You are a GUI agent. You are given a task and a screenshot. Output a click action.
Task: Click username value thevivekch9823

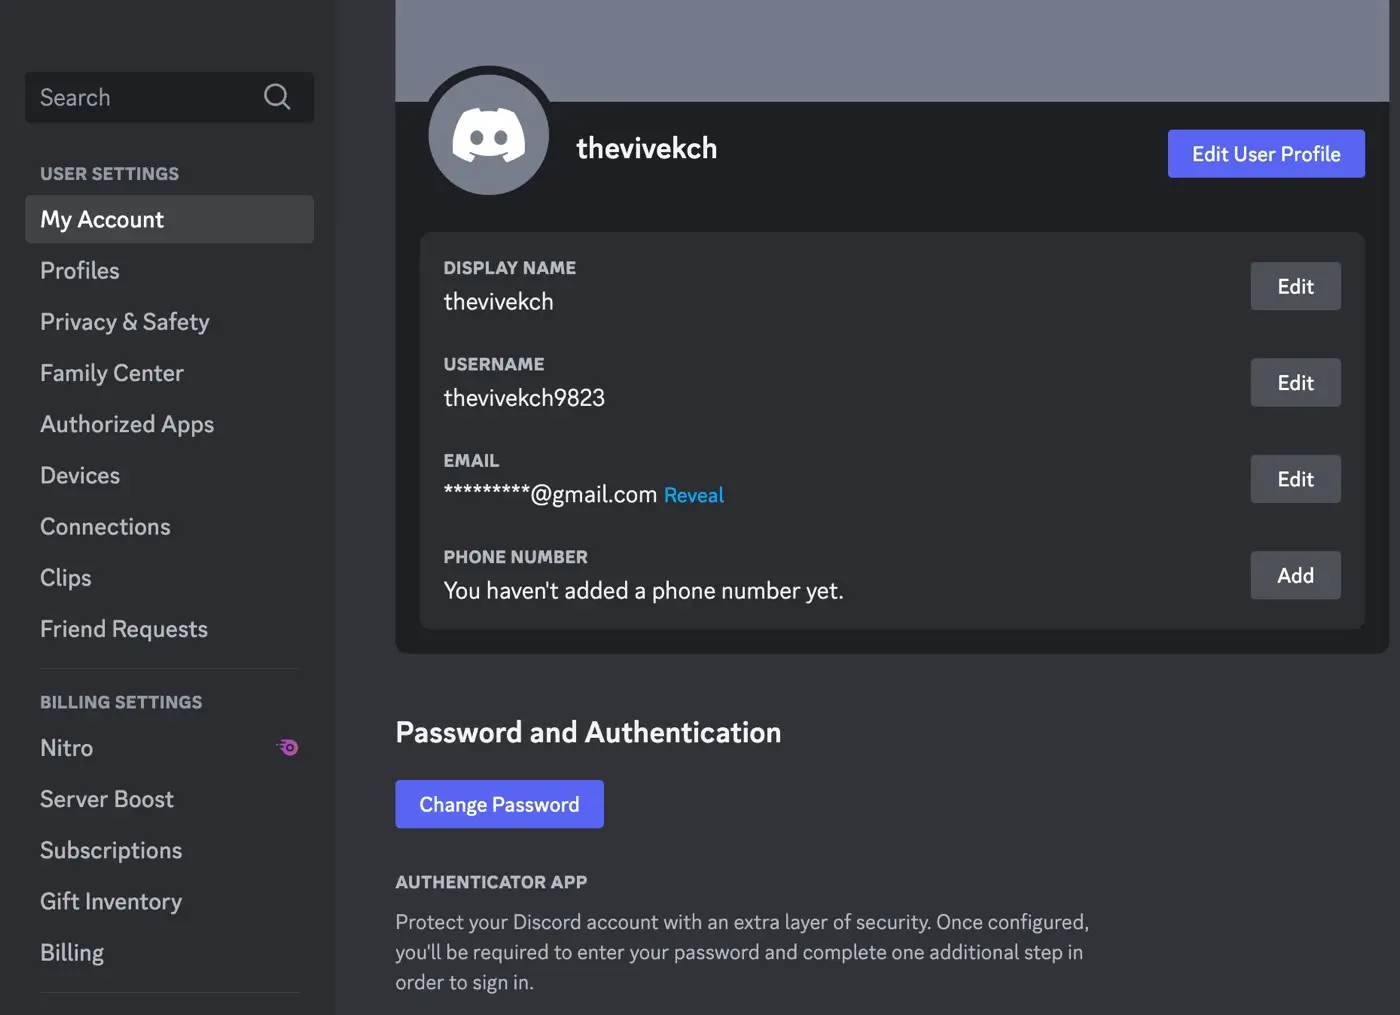524,398
